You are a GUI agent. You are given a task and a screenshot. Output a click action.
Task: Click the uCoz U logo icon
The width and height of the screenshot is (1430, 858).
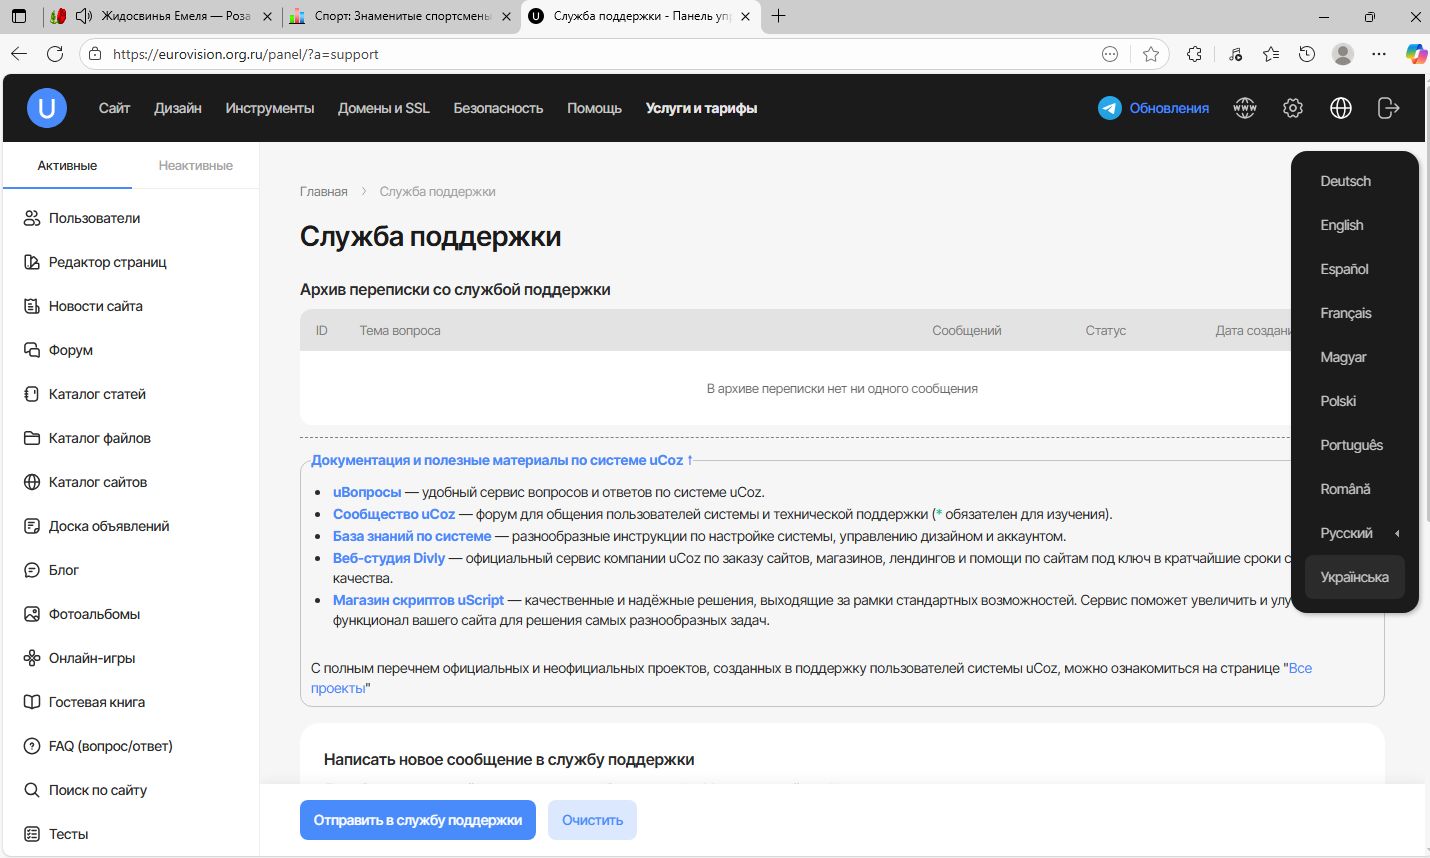[x=46, y=108]
